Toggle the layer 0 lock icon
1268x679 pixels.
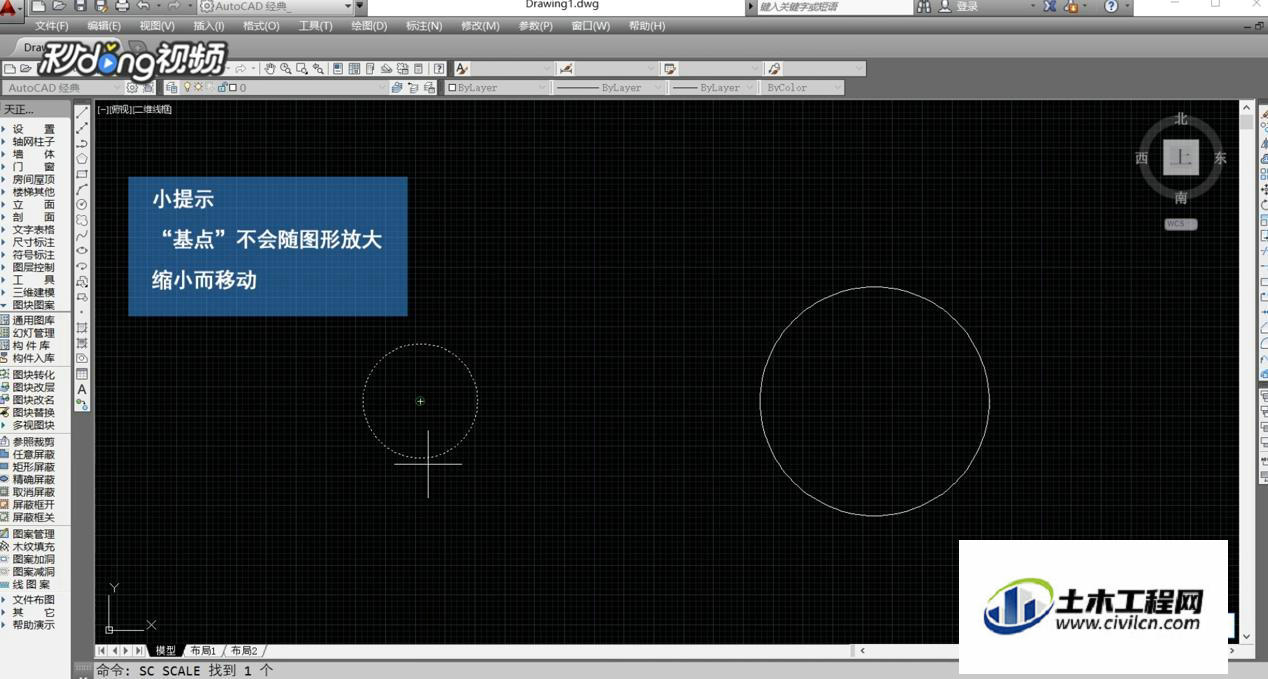(x=221, y=88)
